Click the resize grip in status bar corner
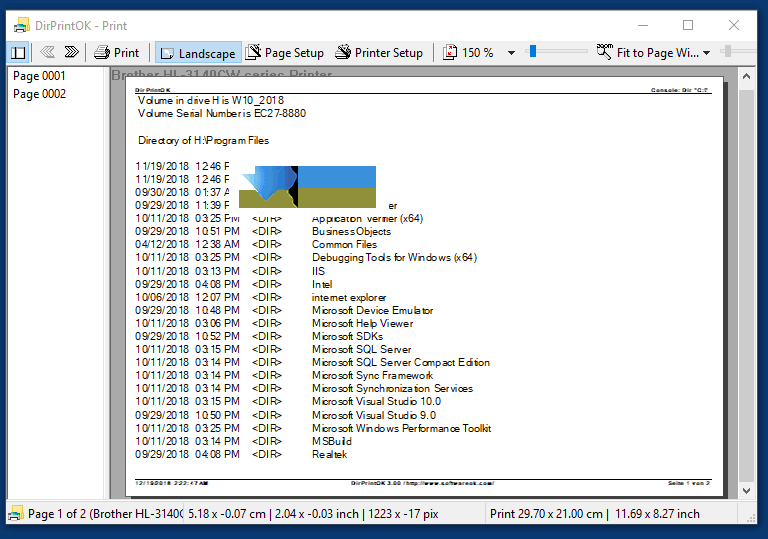Screen dimensions: 768x539 (x=750, y=518)
